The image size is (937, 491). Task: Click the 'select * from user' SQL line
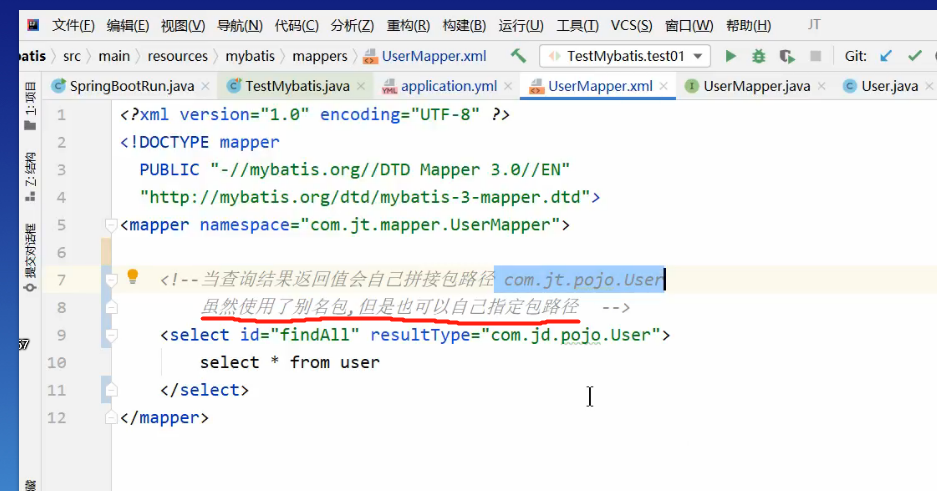(290, 363)
